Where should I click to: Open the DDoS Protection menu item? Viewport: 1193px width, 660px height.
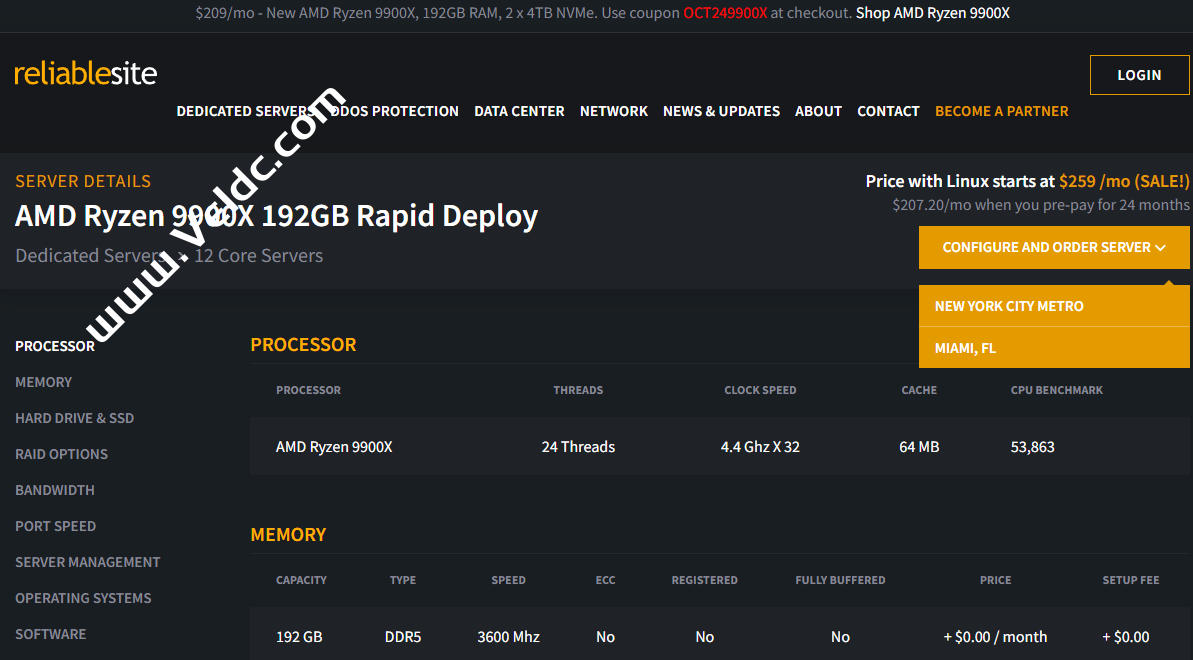pyautogui.click(x=395, y=111)
